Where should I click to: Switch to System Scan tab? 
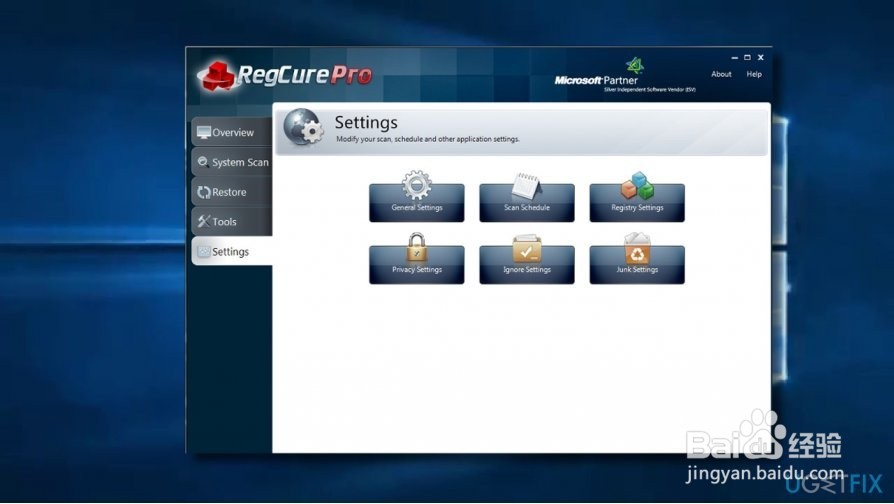(232, 162)
